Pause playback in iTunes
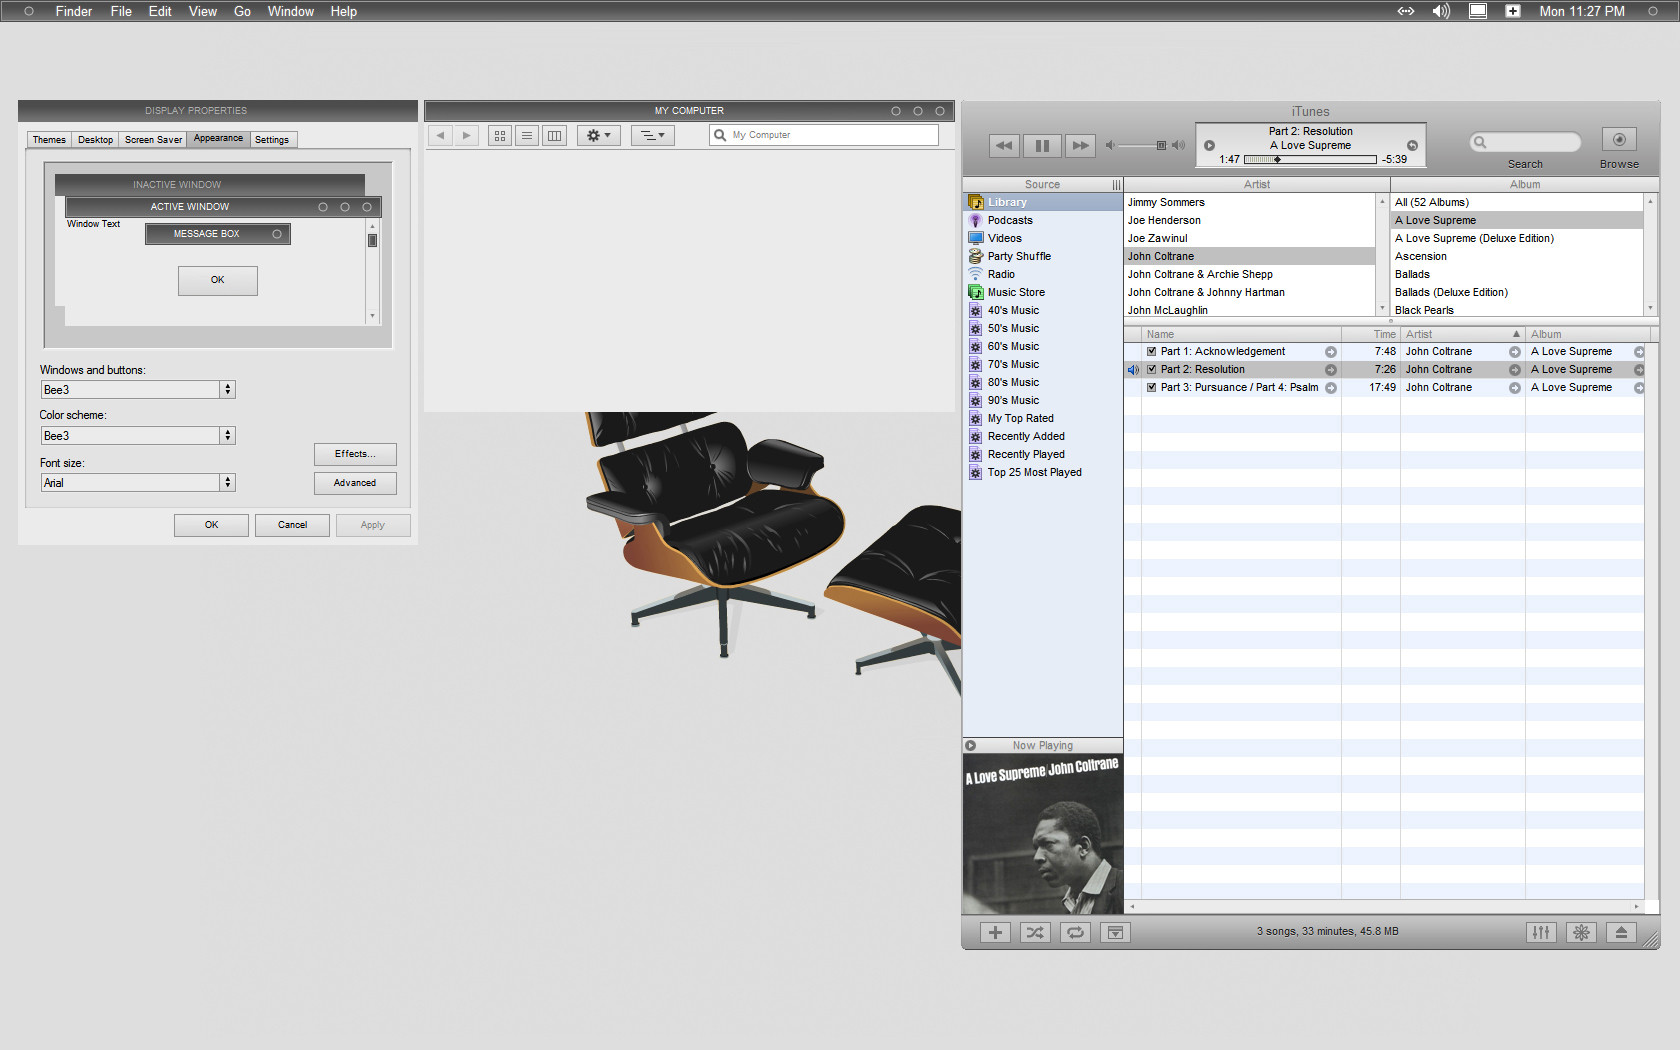Viewport: 1680px width, 1050px height. coord(1042,146)
